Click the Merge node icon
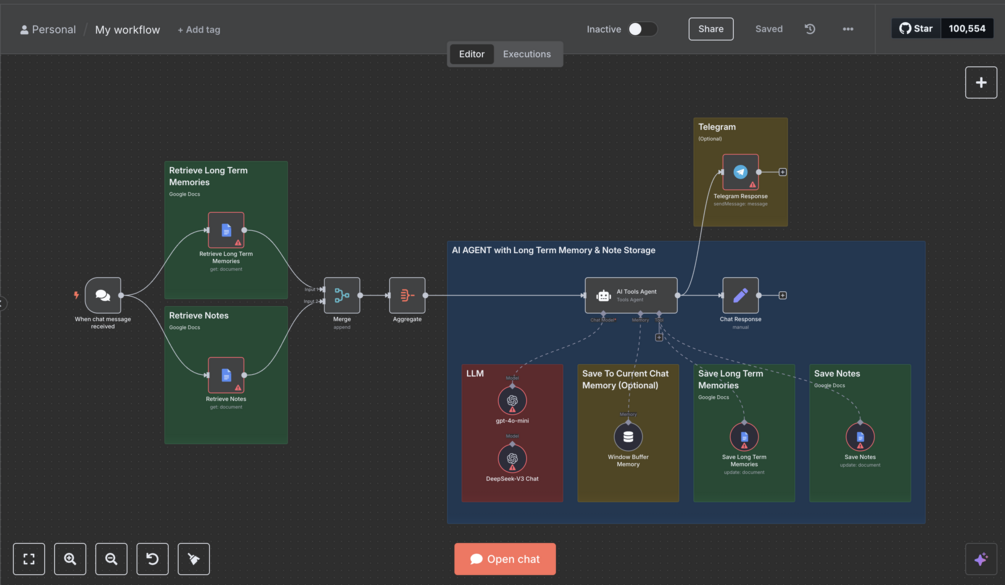Viewport: 1005px width, 585px height. (x=342, y=295)
